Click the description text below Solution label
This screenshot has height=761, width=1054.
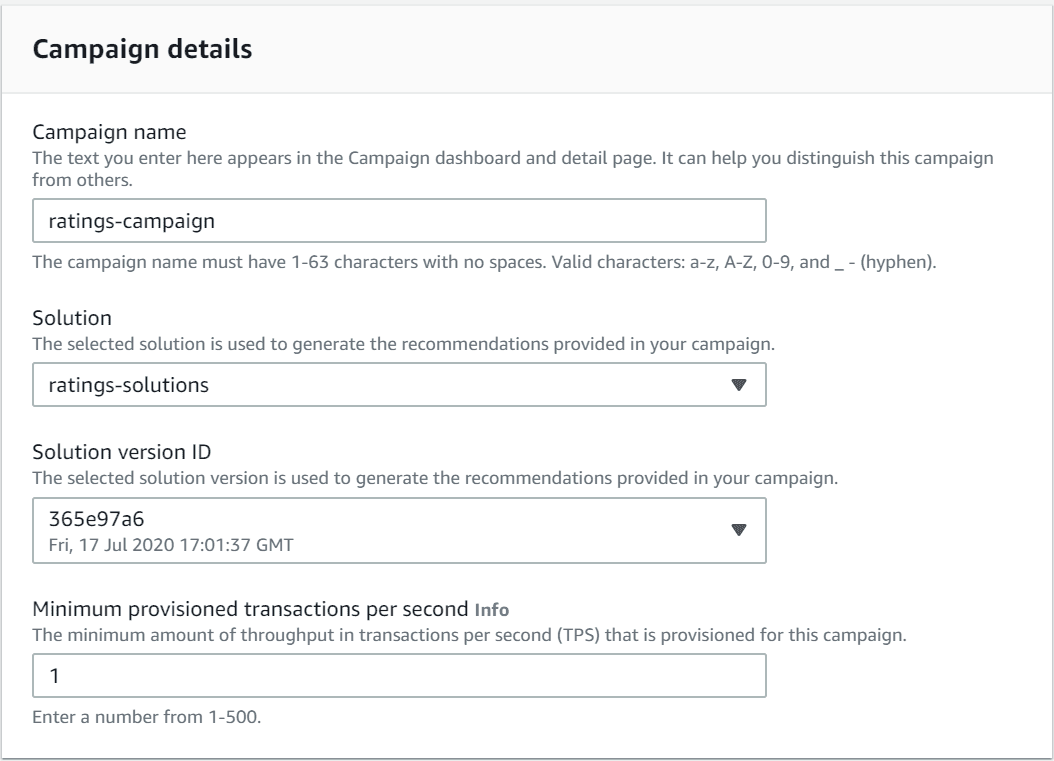click(x=405, y=343)
